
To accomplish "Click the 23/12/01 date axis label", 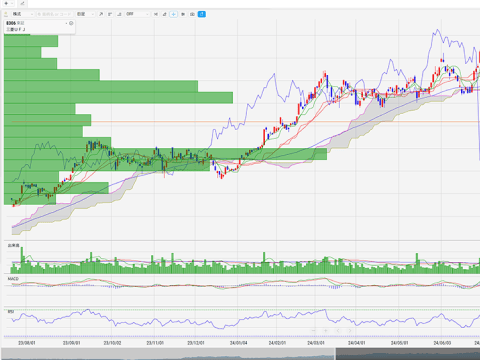I will point(196,343).
